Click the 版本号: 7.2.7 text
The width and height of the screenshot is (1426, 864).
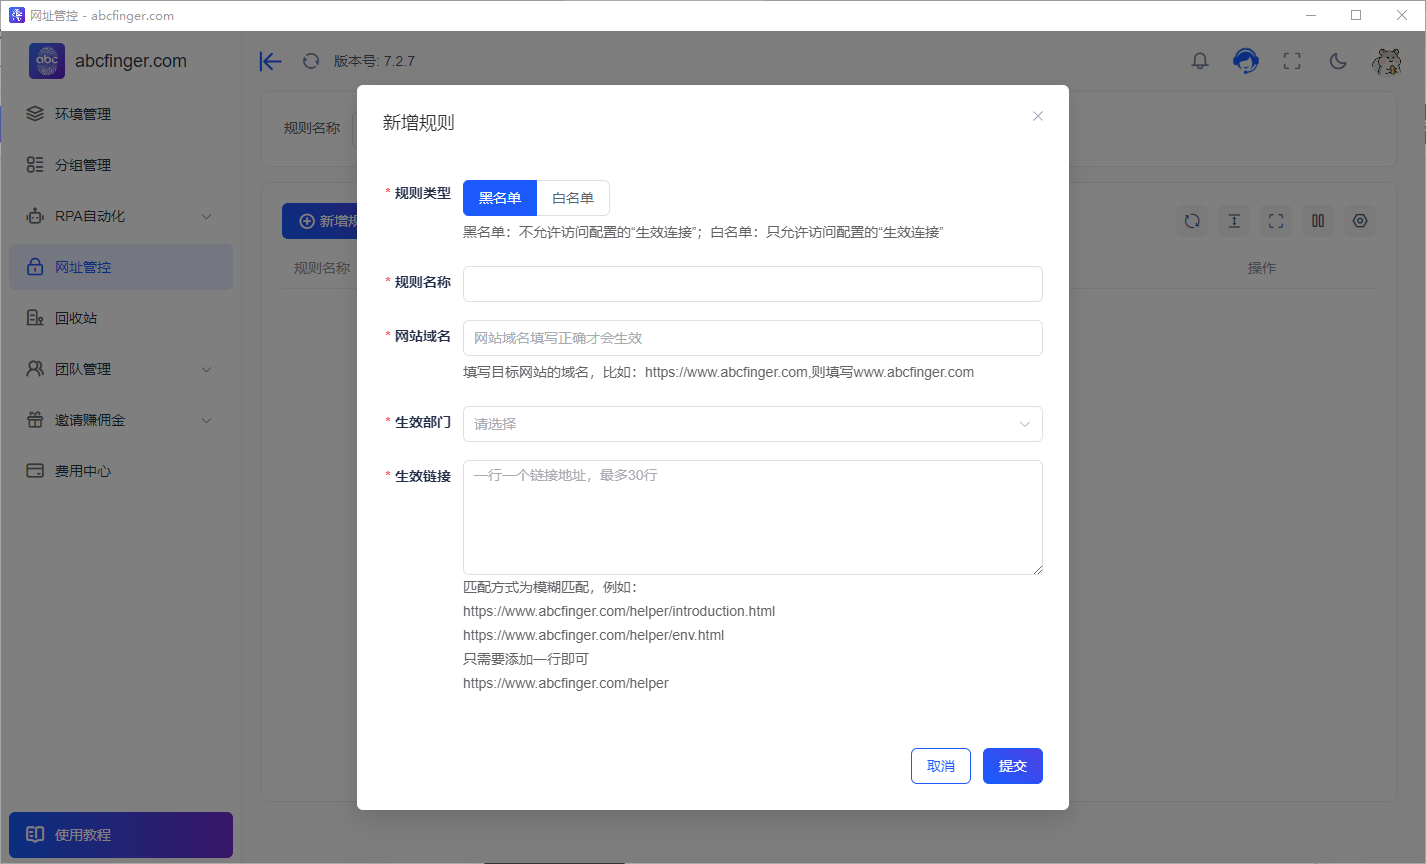click(x=374, y=61)
